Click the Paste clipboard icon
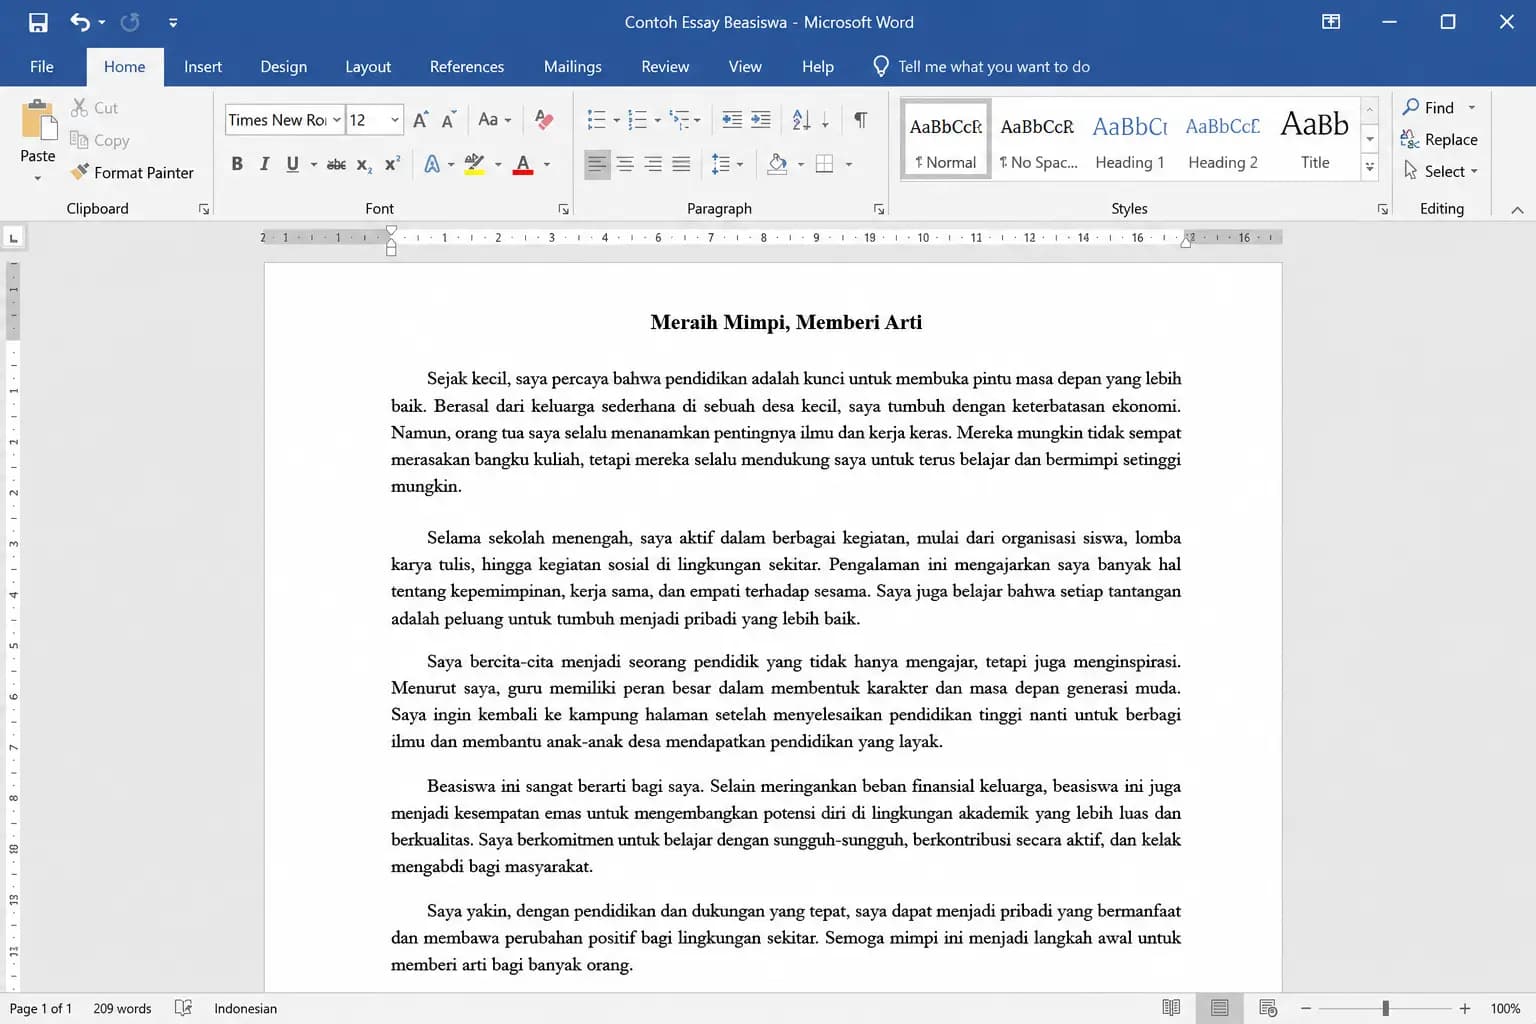The width and height of the screenshot is (1536, 1024). coord(39,121)
